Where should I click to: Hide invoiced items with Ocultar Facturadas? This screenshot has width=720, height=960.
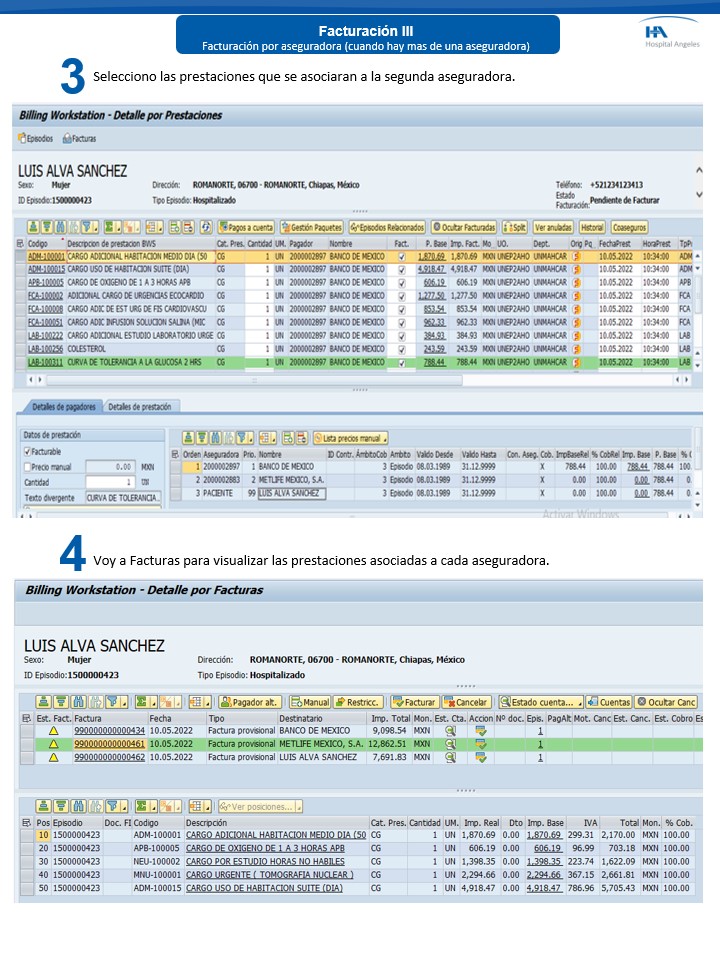tap(464, 227)
